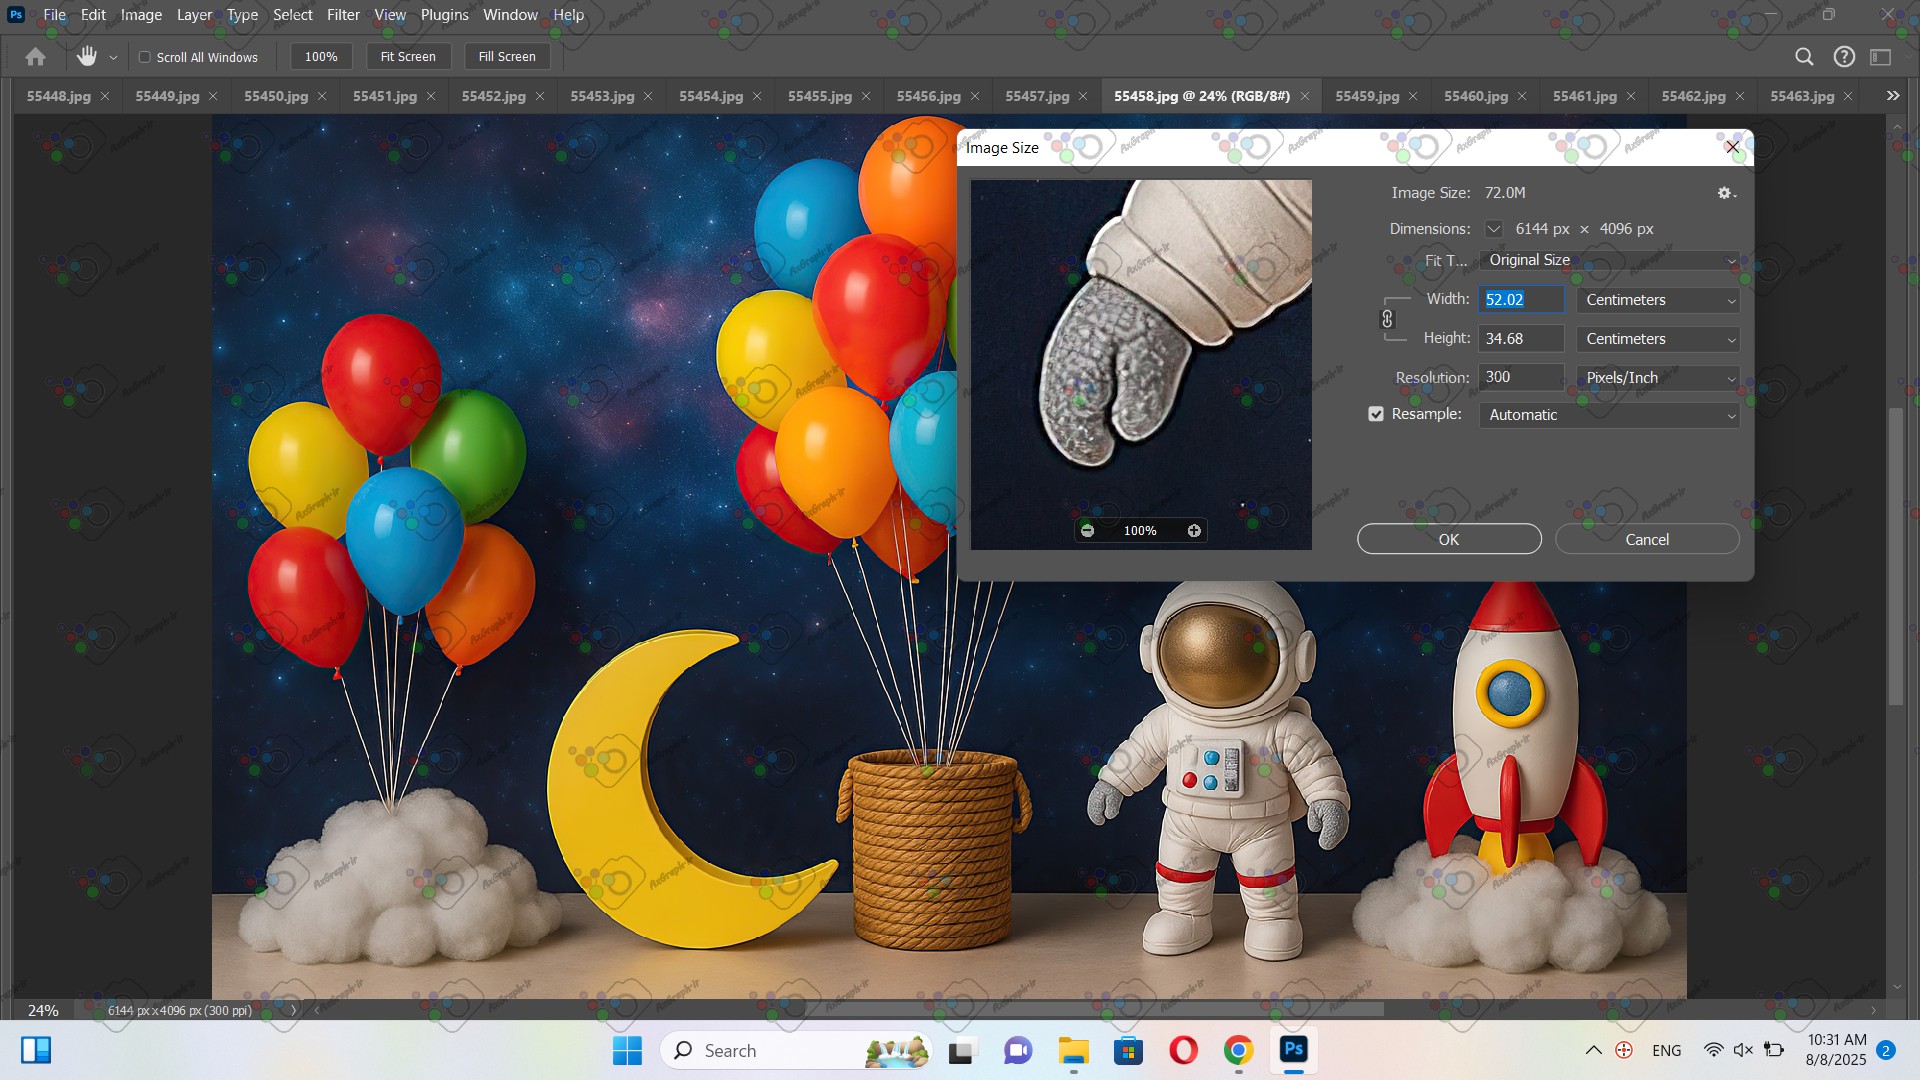Click the Height input field
This screenshot has height=1080, width=1920.
coord(1520,339)
